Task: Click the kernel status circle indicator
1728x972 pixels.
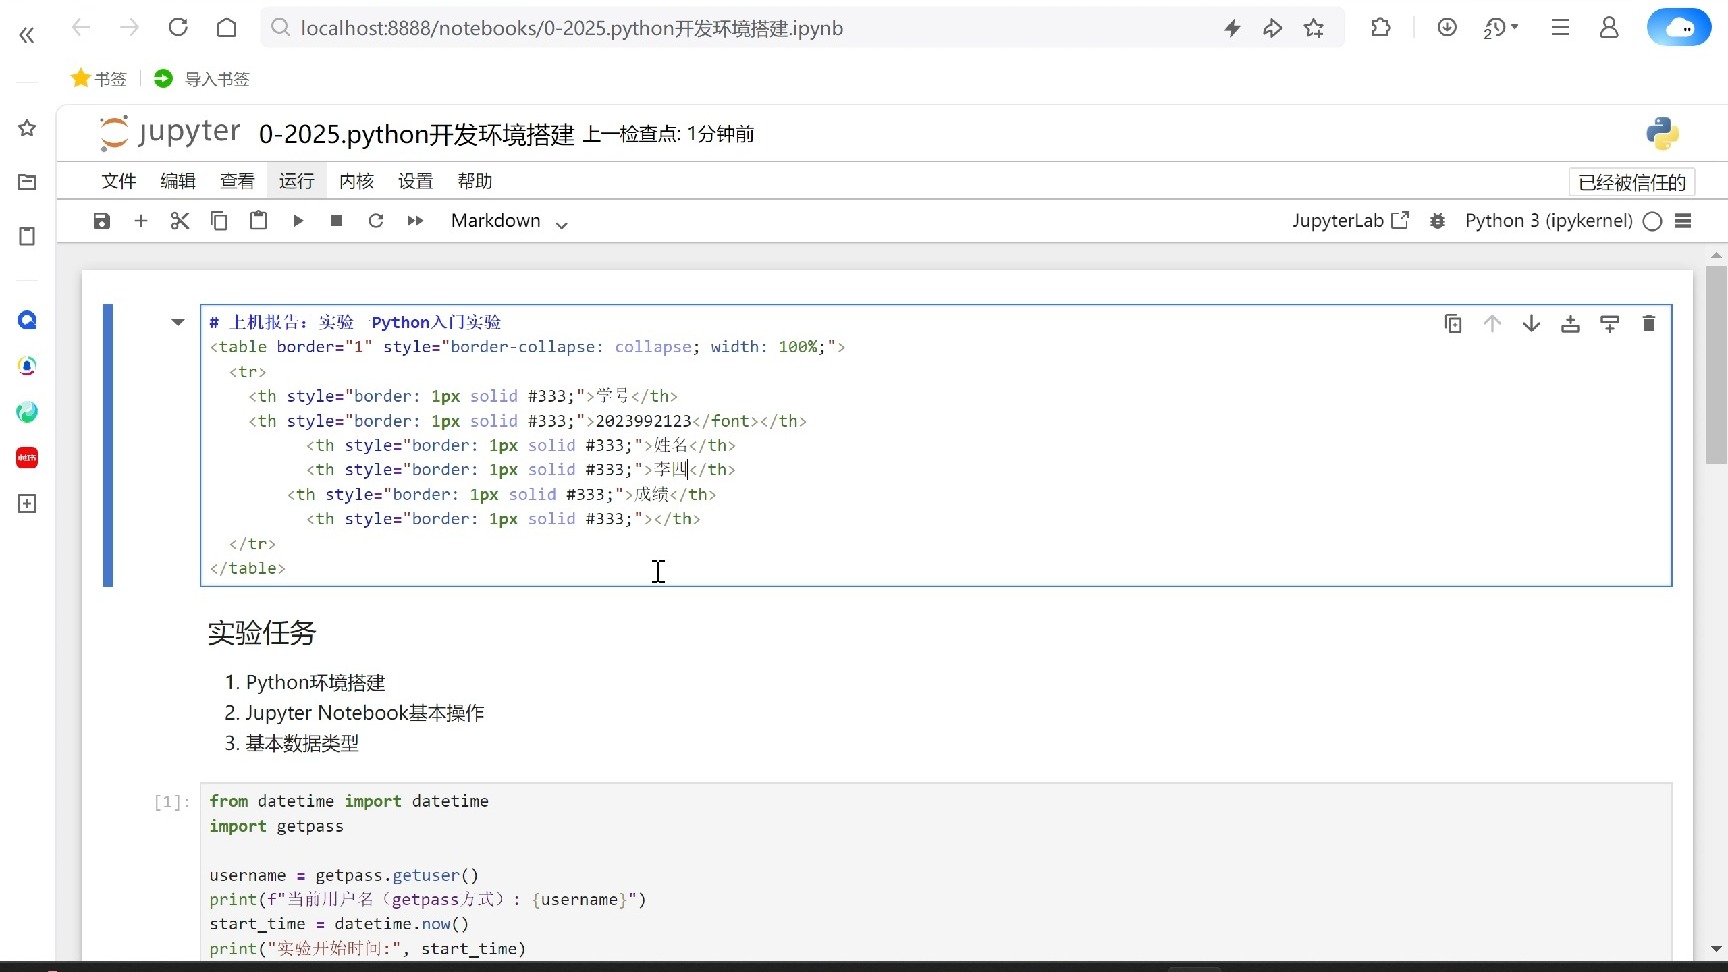Action: [1652, 222]
